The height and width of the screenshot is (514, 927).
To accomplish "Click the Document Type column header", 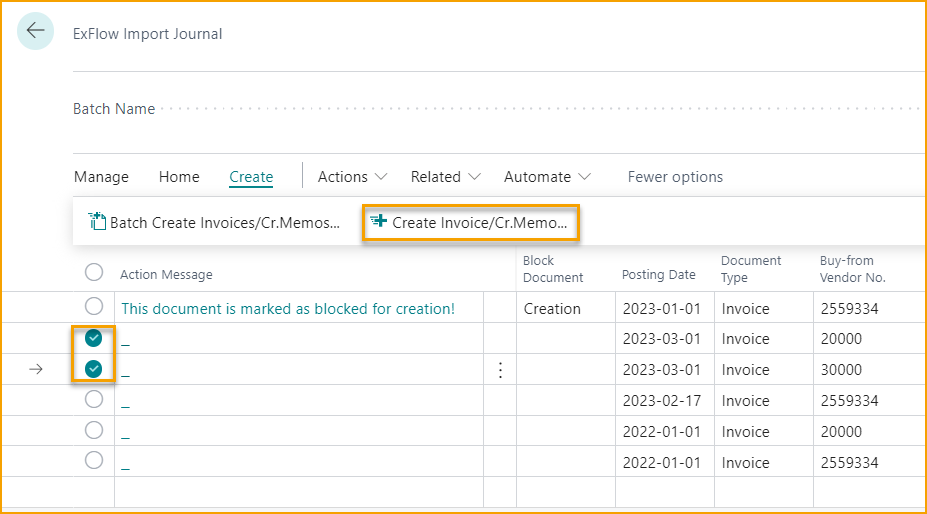I will [751, 269].
